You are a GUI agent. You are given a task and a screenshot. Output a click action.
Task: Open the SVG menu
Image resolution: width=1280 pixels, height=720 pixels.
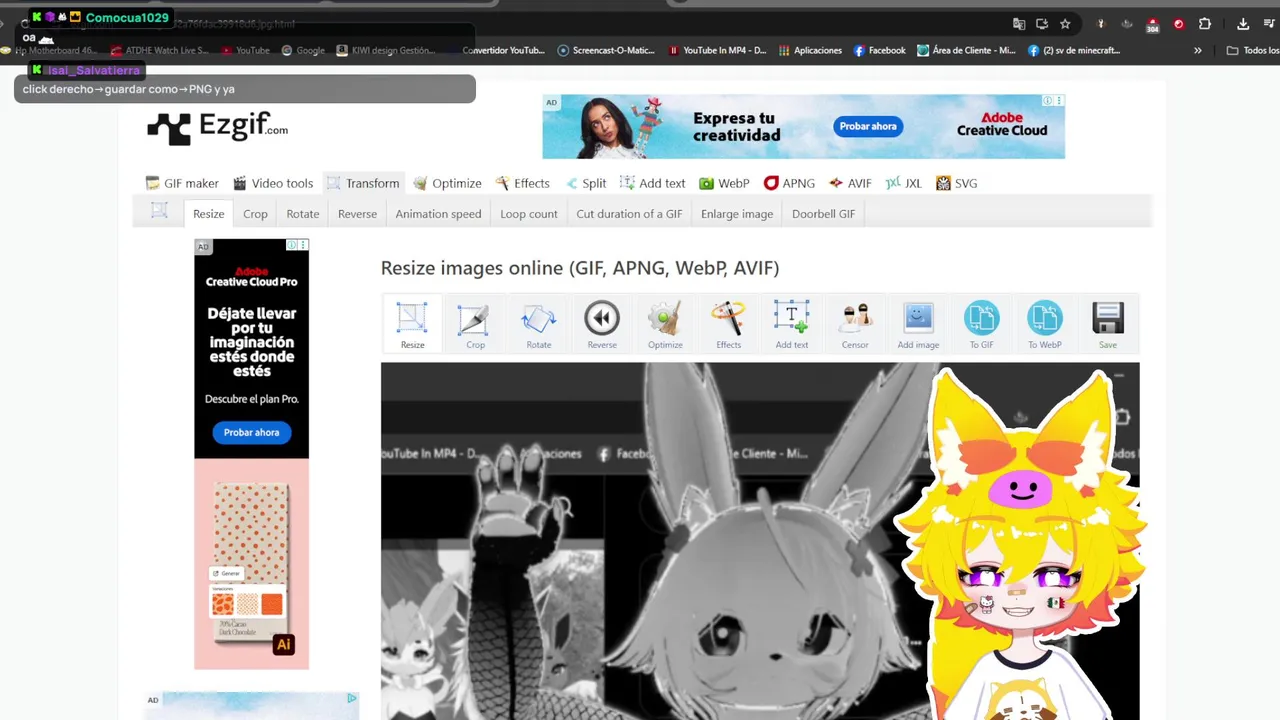[956, 183]
